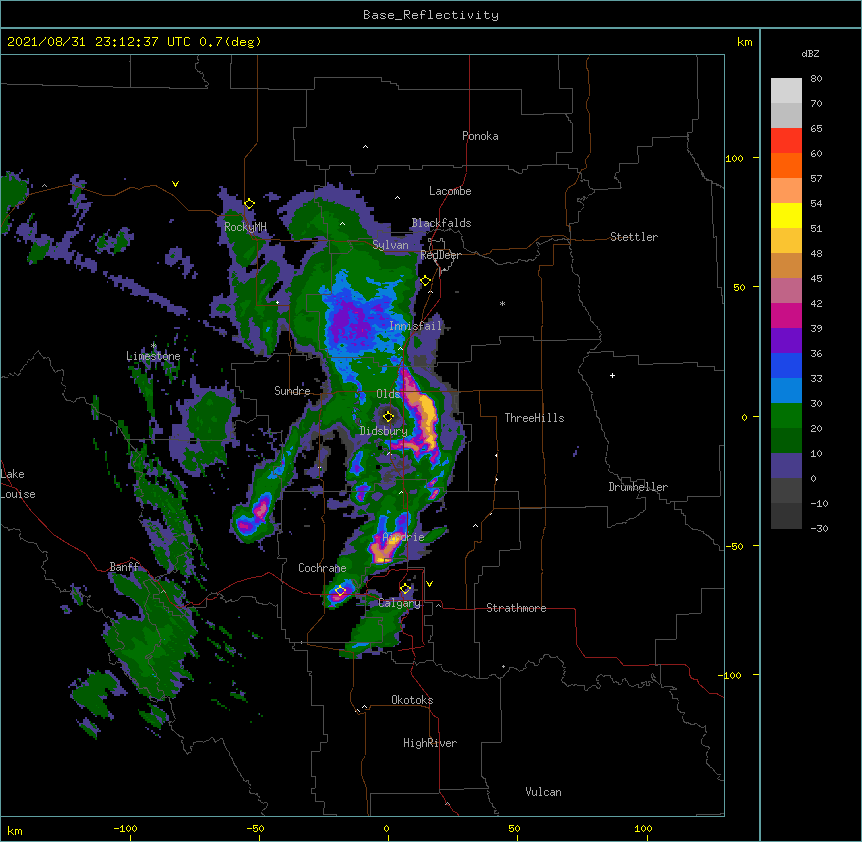Select the orange 60-57 dBZ legend swatch

(786, 165)
